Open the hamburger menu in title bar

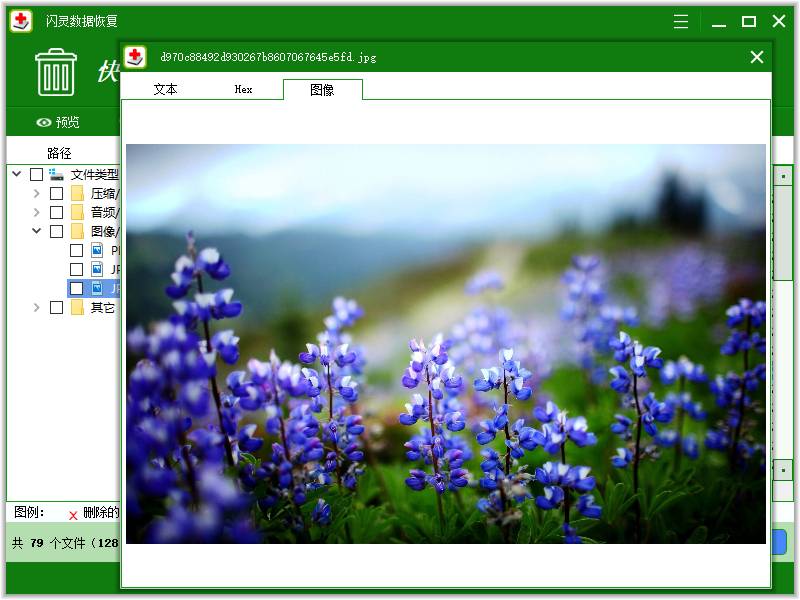(681, 21)
